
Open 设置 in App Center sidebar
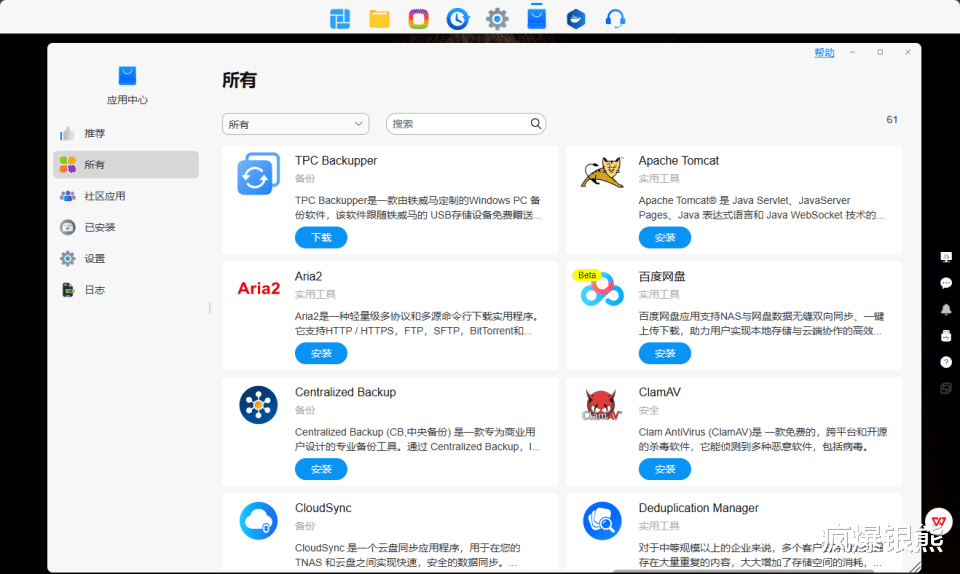126,258
